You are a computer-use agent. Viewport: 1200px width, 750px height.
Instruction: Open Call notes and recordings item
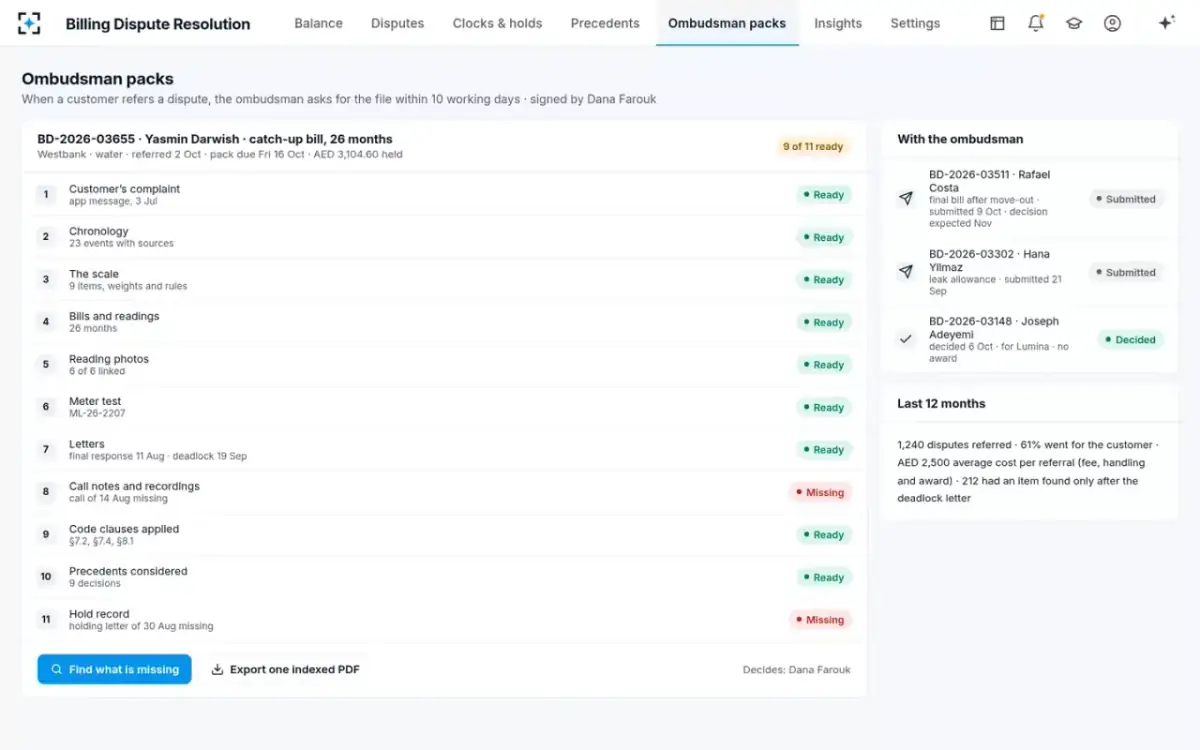coord(444,492)
